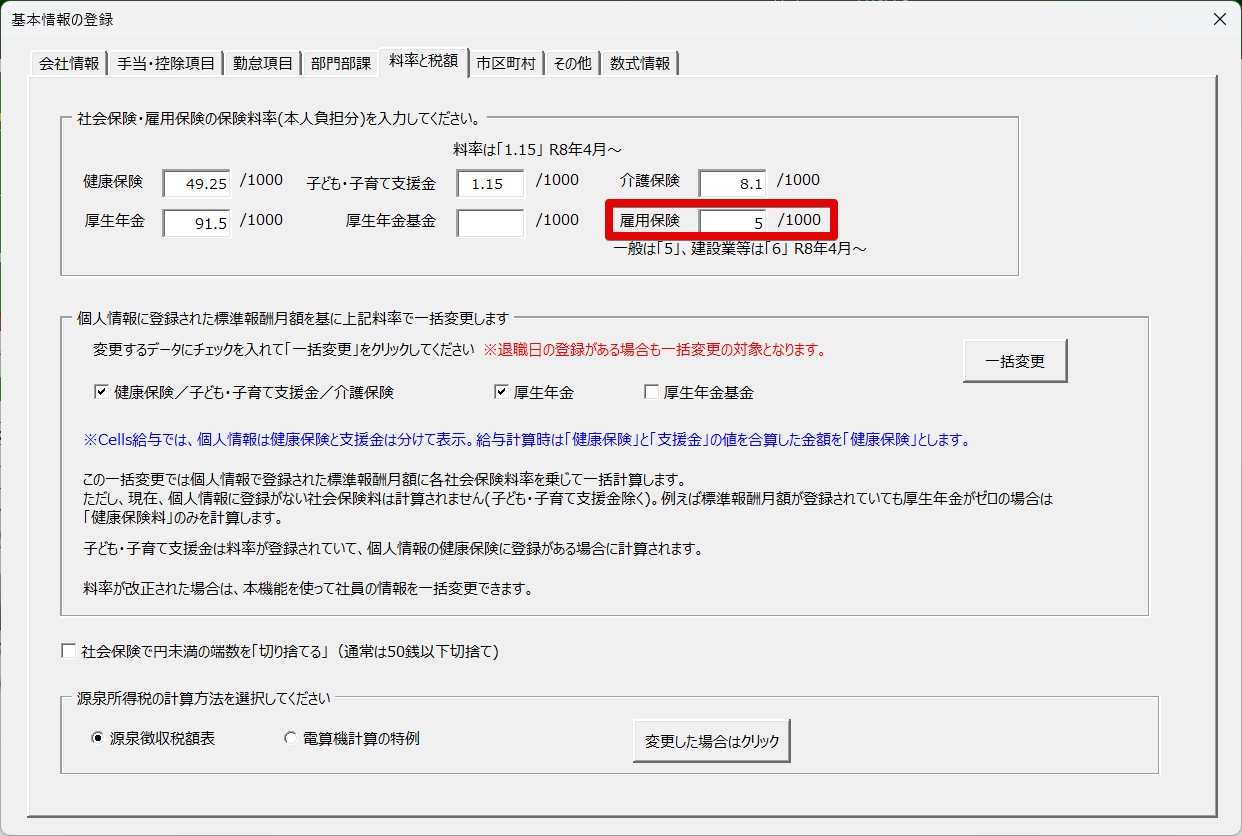
Task: Switch to the 手当・控除項目 tab
Action: point(165,63)
